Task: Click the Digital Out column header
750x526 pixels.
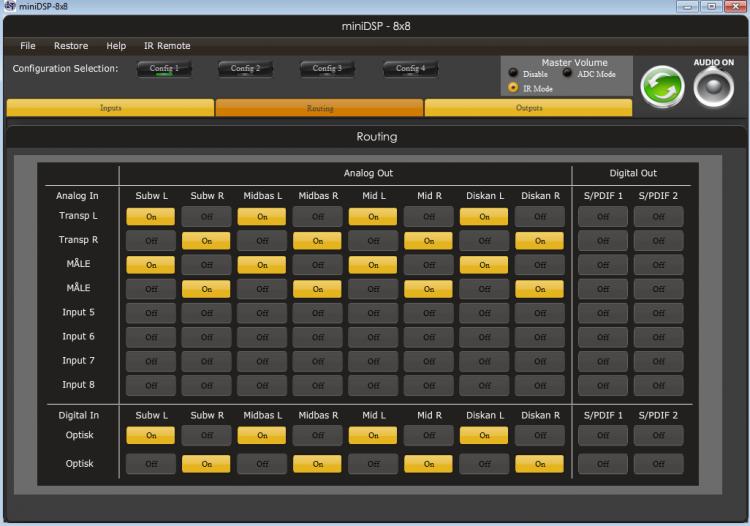Action: [632, 173]
